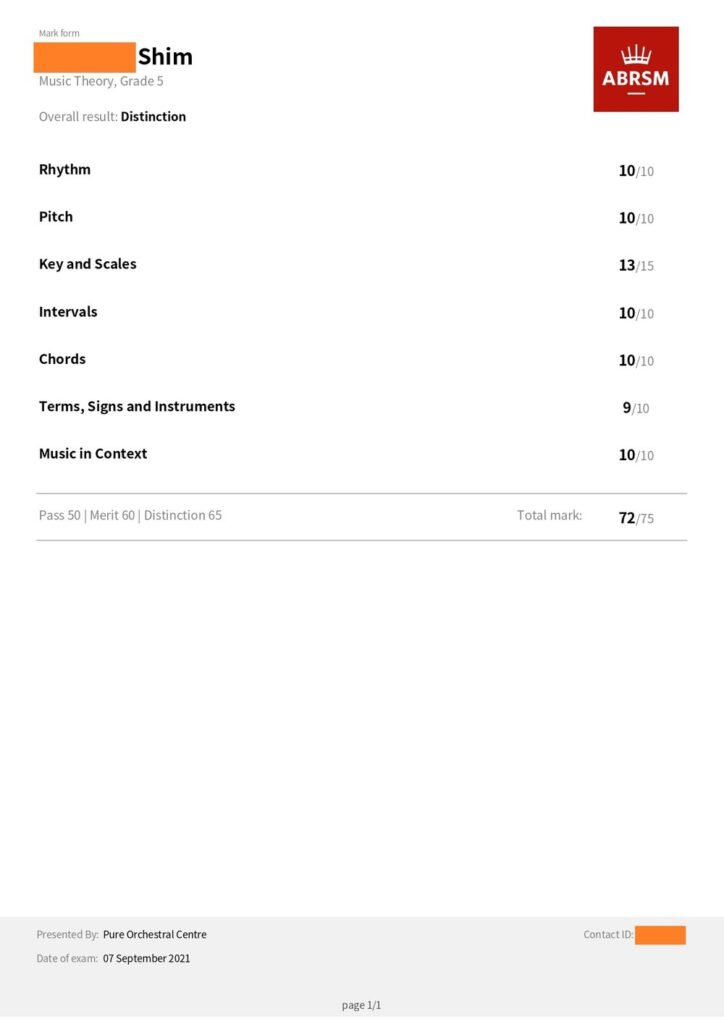
Task: Click the Music Theory, Grade 5 subtitle
Action: (x=101, y=81)
